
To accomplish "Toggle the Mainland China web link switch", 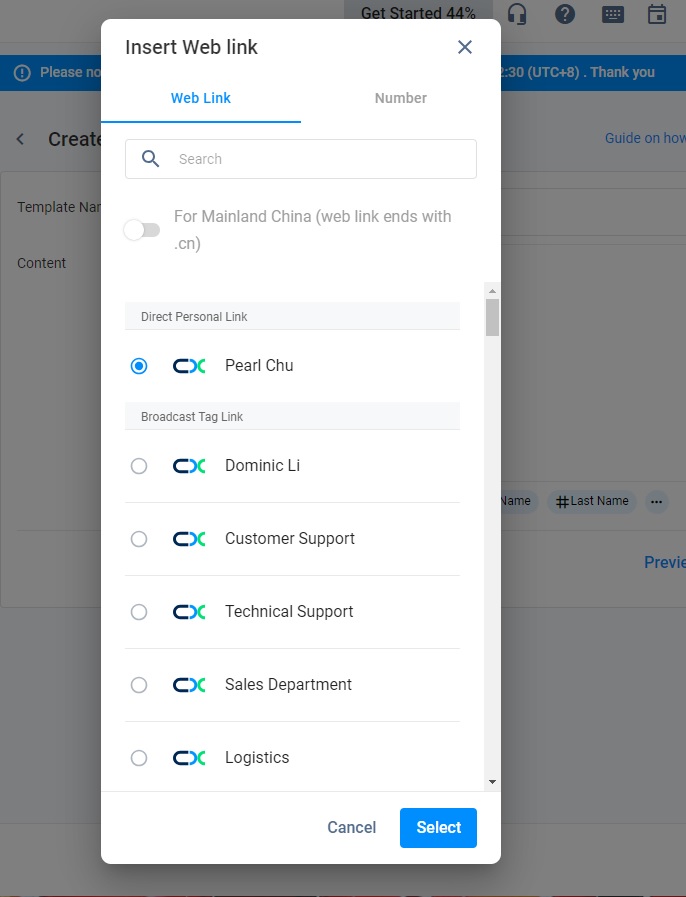I will point(142,230).
